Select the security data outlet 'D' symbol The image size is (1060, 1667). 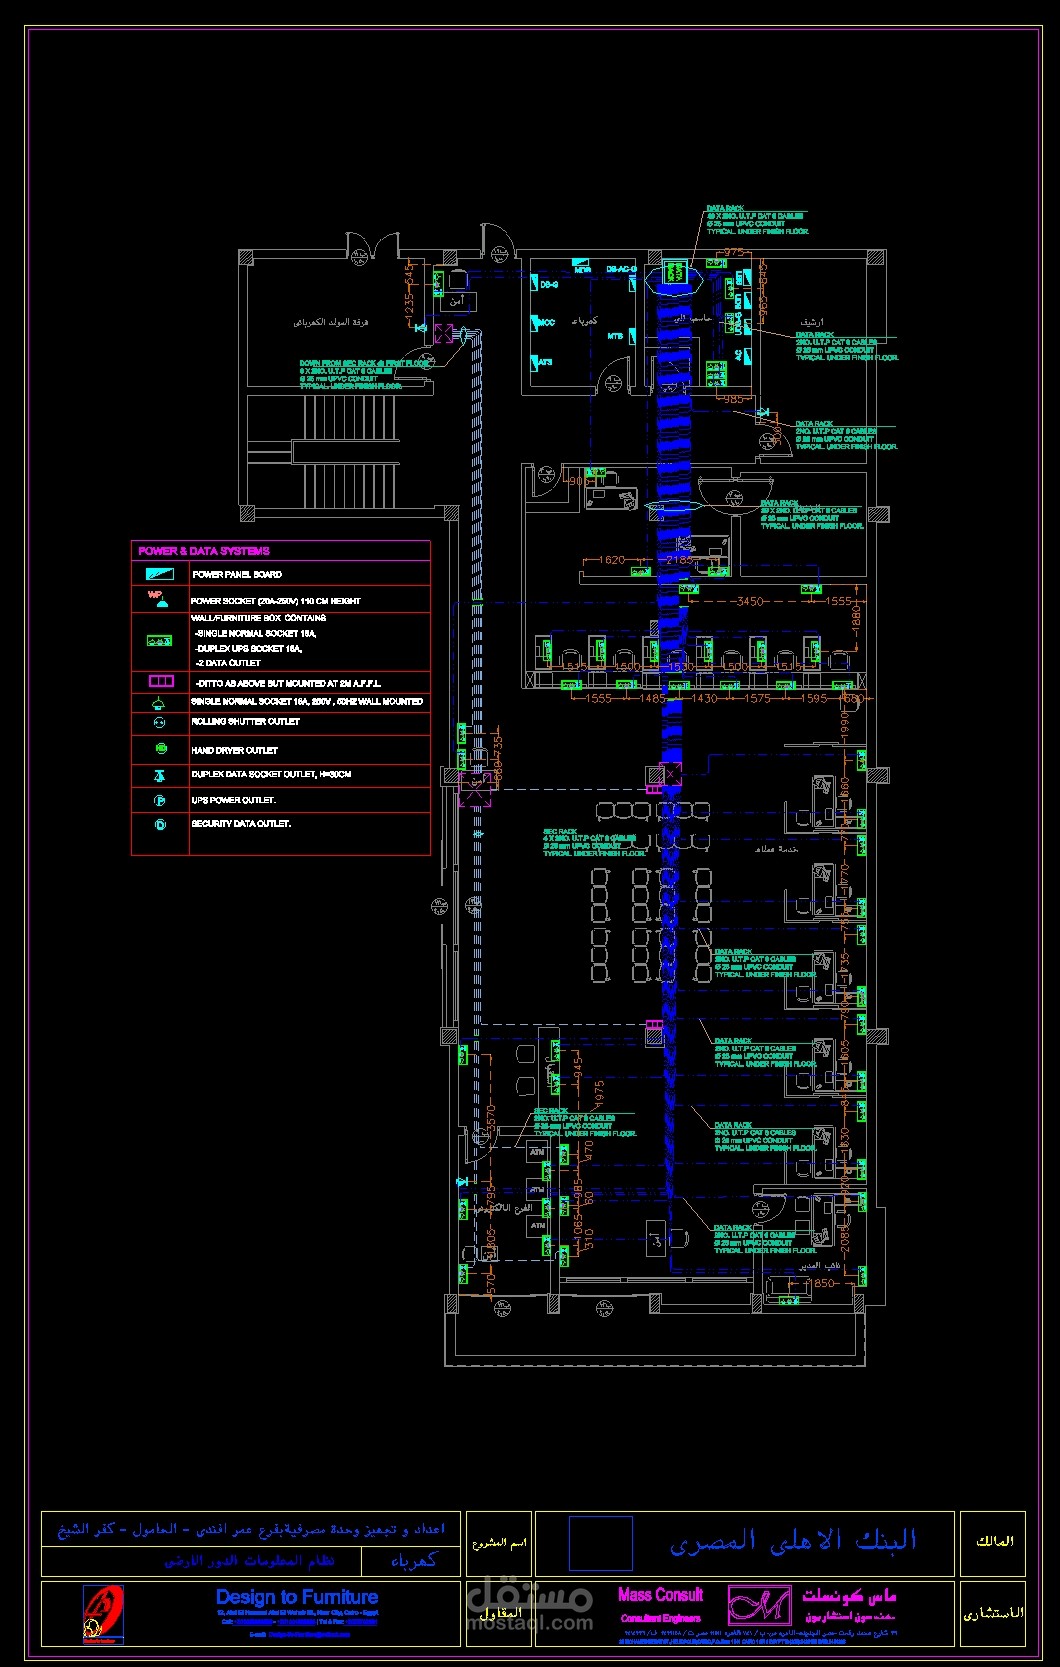coord(160,825)
